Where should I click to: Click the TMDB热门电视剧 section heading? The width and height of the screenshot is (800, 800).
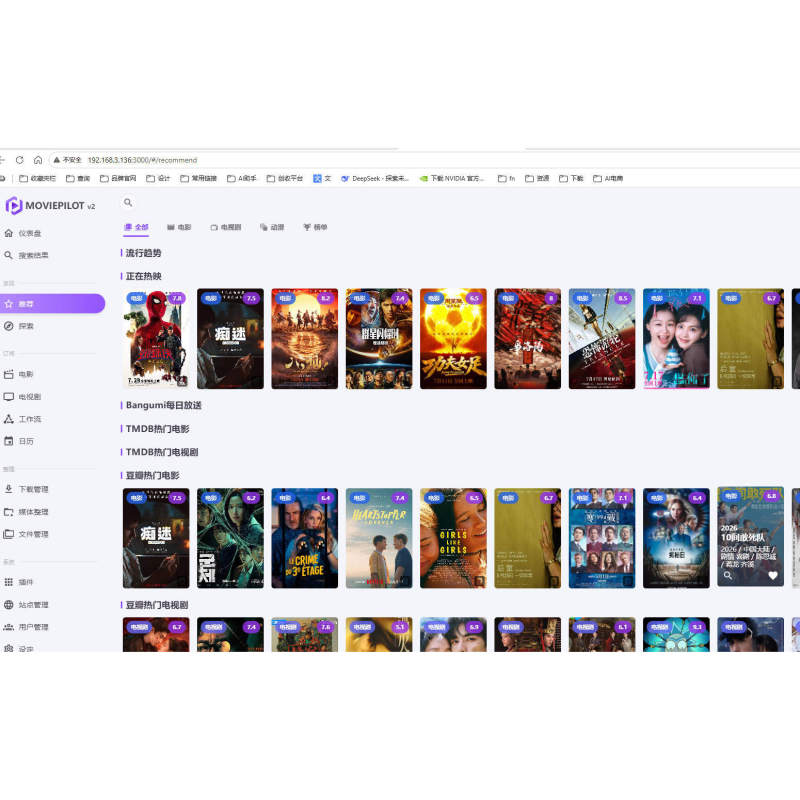click(x=162, y=452)
